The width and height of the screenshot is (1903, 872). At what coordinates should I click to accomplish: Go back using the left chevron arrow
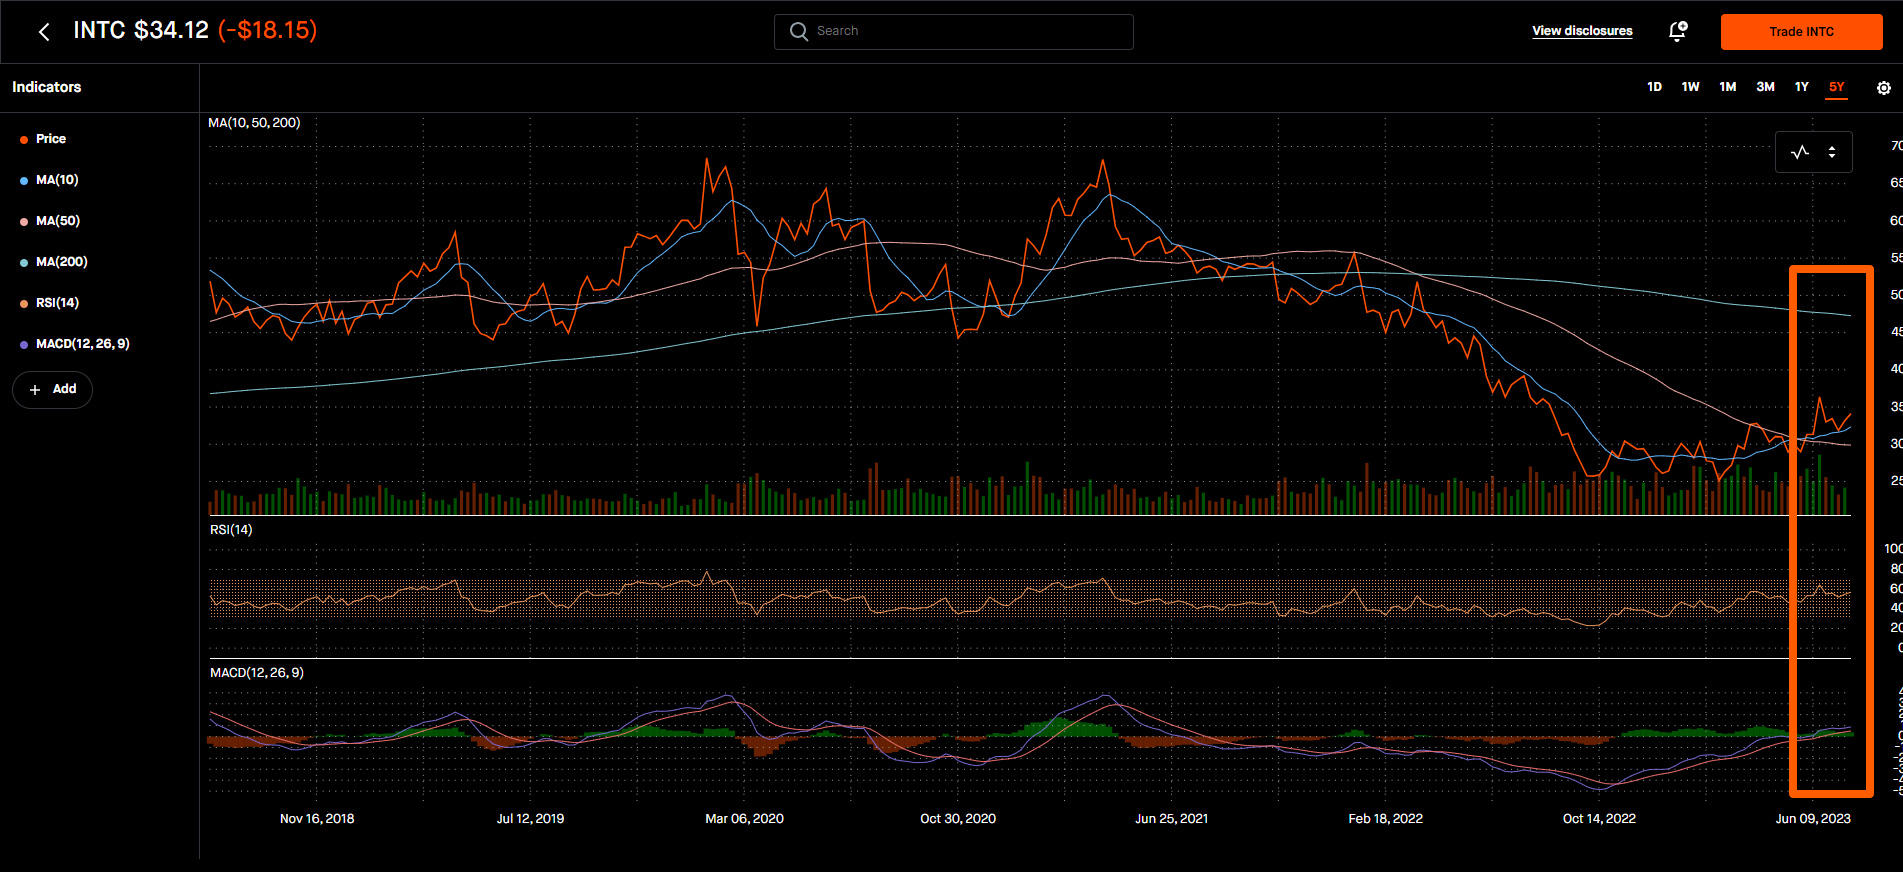[44, 32]
